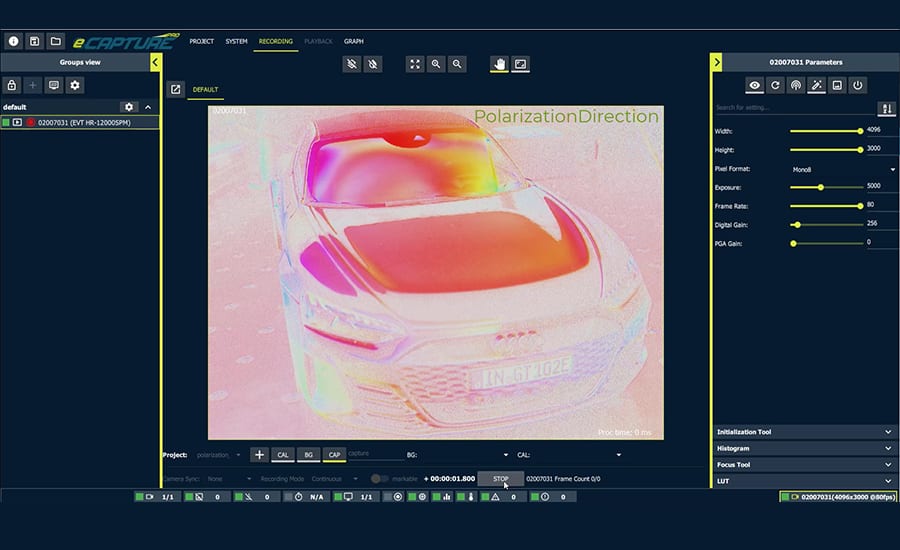
Task: Click the magic wand icon in Parameters
Action: (x=817, y=86)
